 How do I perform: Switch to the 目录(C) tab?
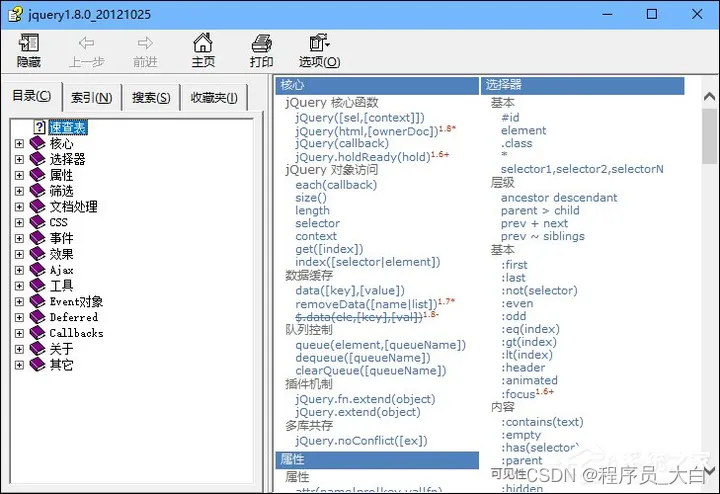32,96
